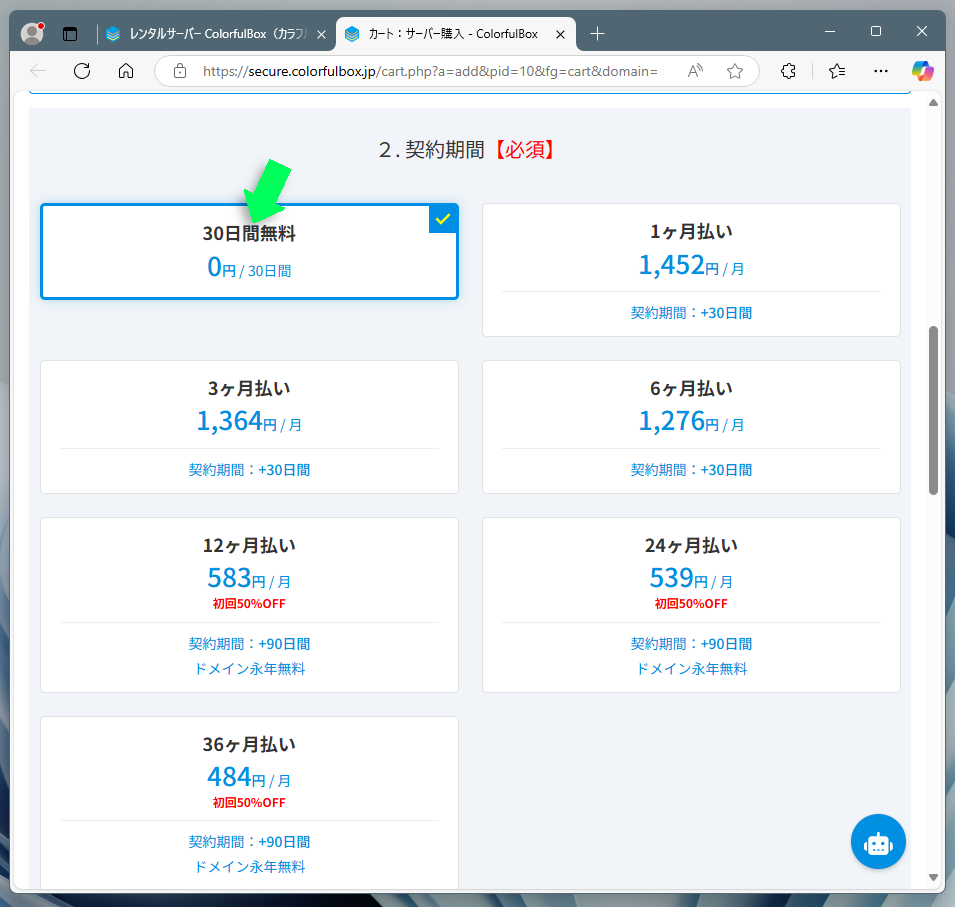
Task: Click 契約期間：+90日間 in 12ヶ月払い card
Action: pos(249,644)
